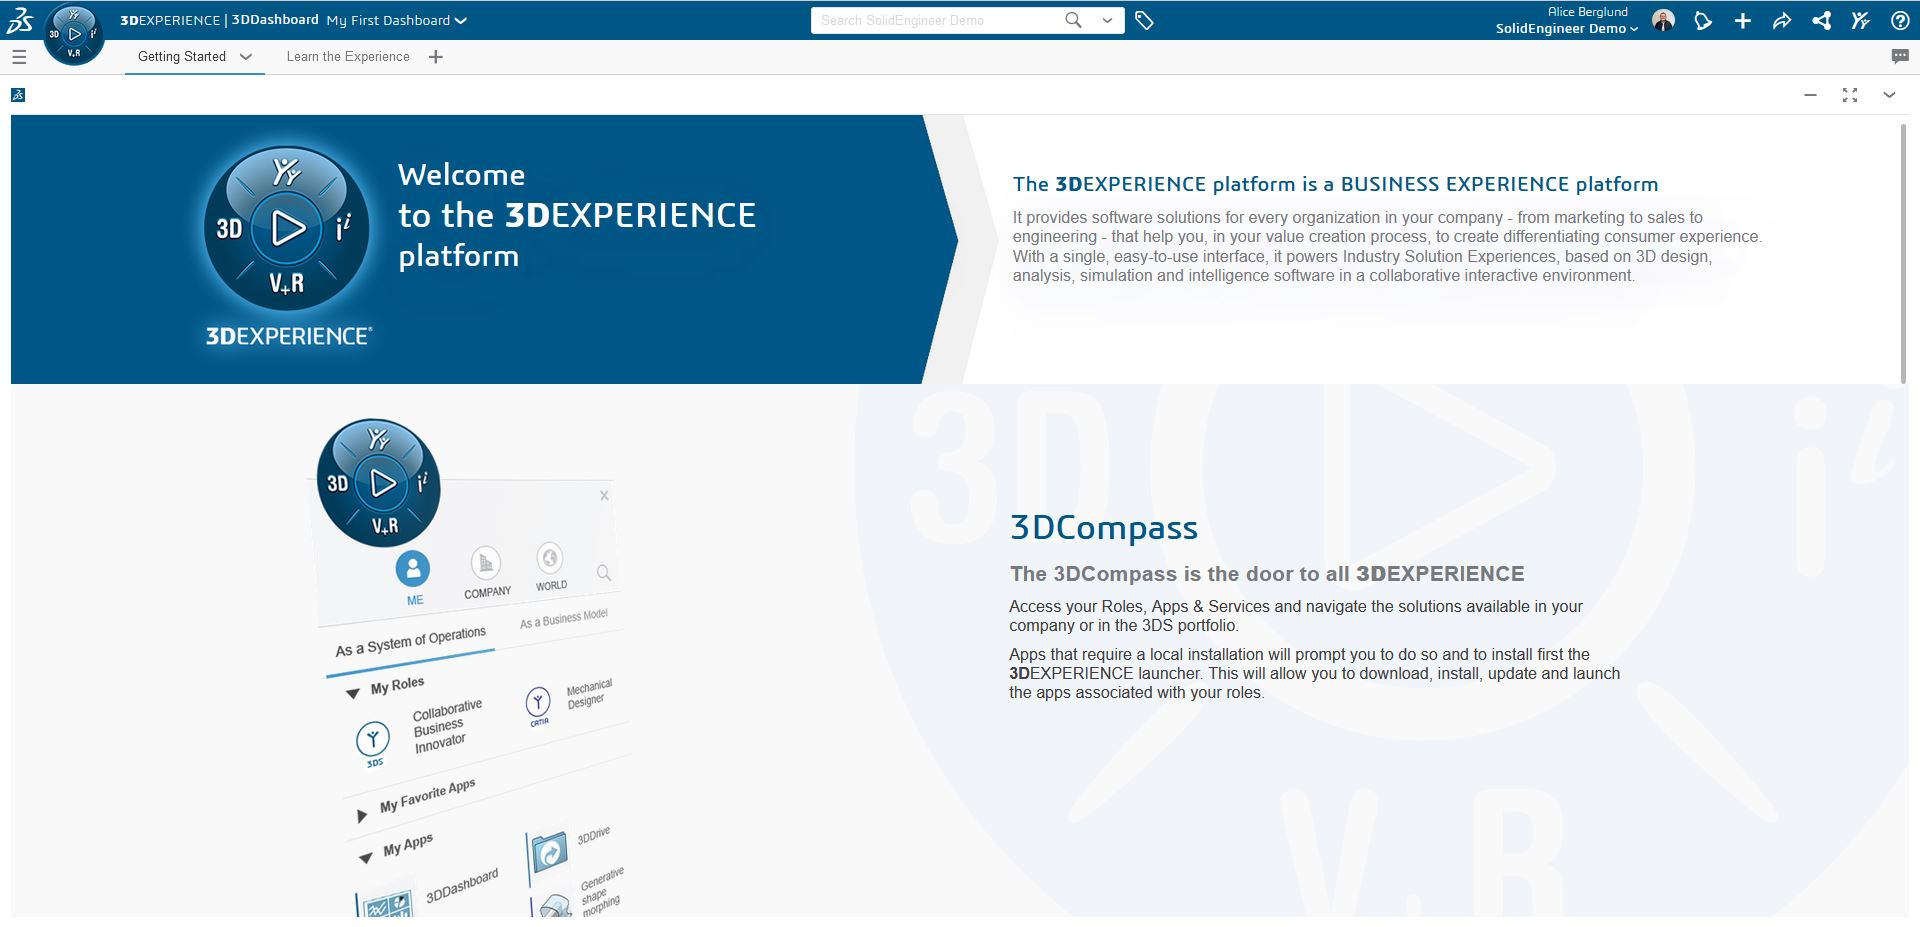Open the communities people icon

click(1860, 21)
